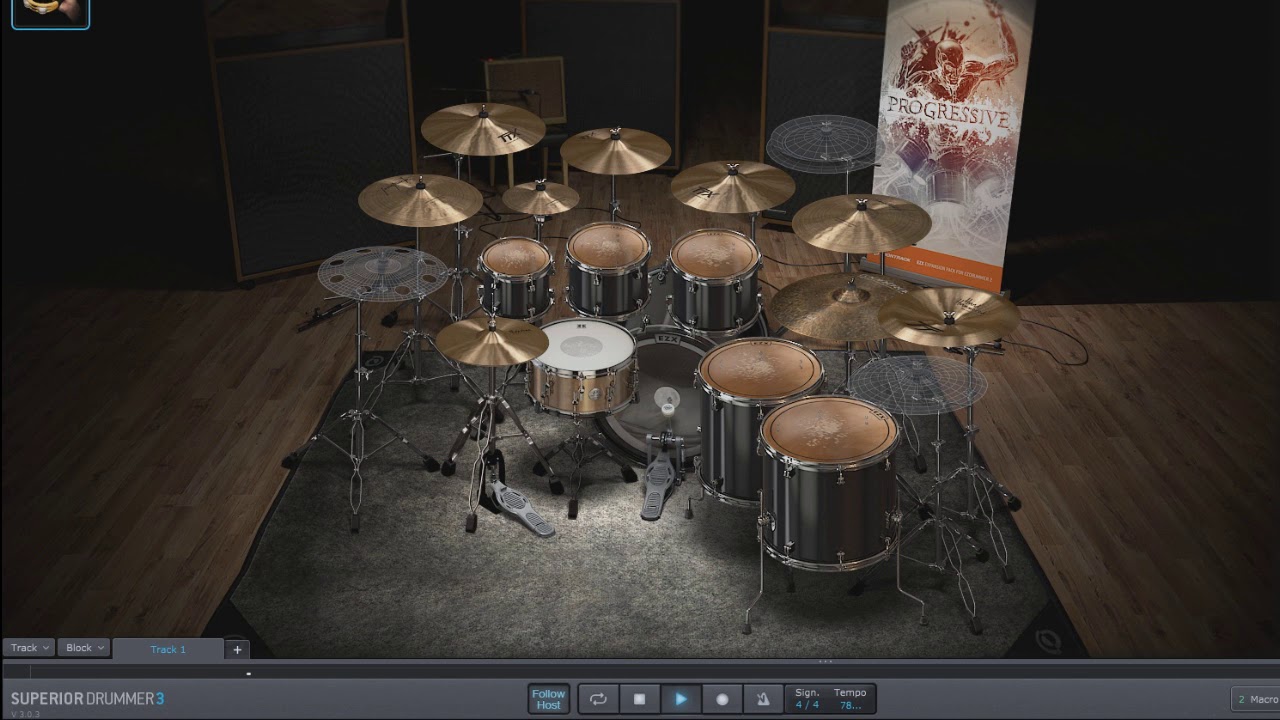Hit the far-left crash cymbal
Image resolution: width=1280 pixels, height=720 pixels.
coord(420,199)
